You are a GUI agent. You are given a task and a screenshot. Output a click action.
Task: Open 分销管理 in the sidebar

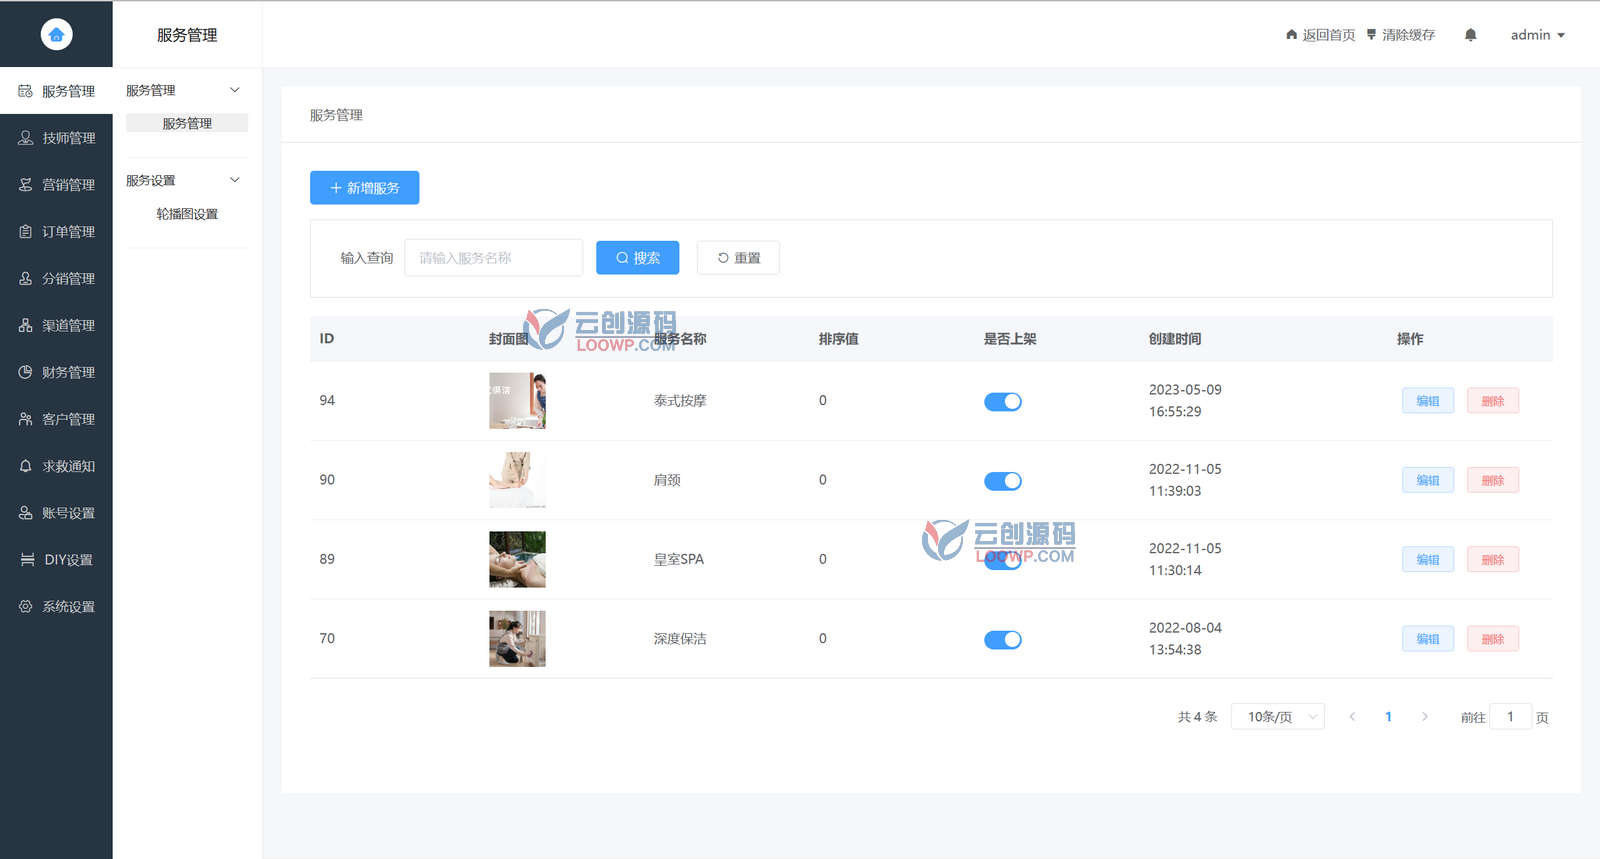56,279
